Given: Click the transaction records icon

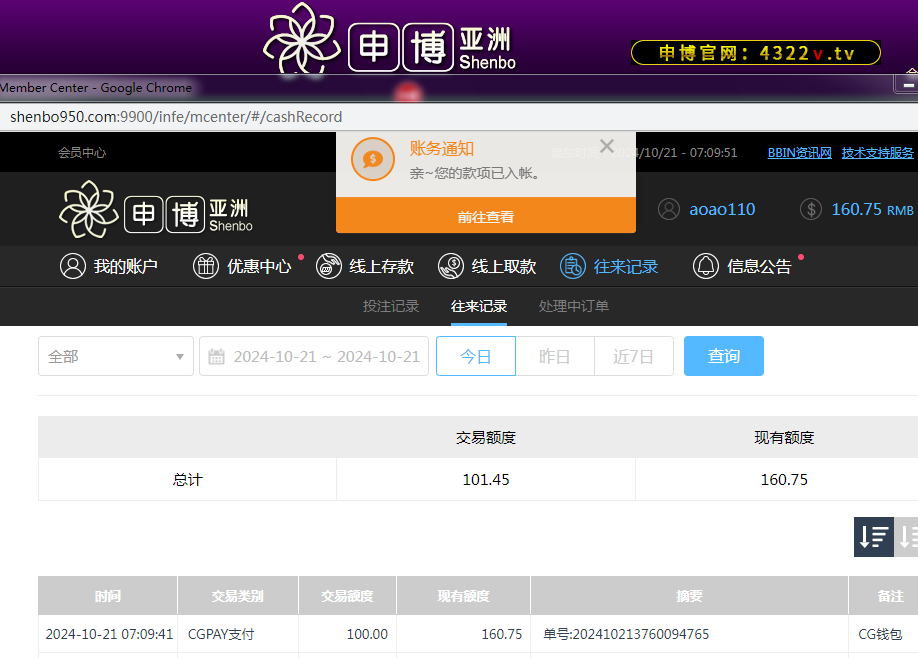Looking at the screenshot, I should pos(573,266).
